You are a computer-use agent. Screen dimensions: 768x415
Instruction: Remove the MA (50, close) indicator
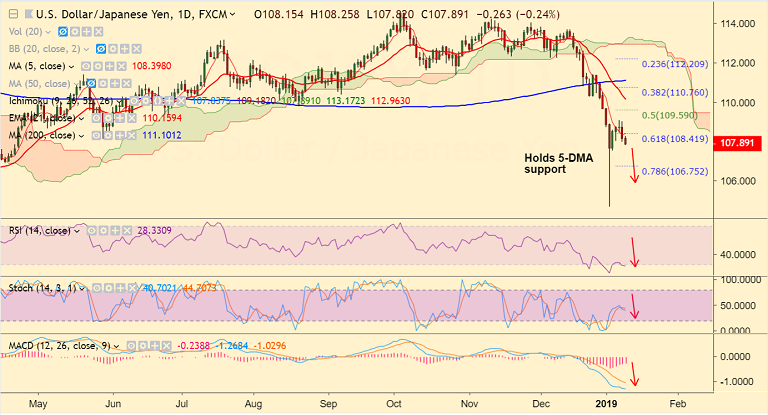(126, 84)
